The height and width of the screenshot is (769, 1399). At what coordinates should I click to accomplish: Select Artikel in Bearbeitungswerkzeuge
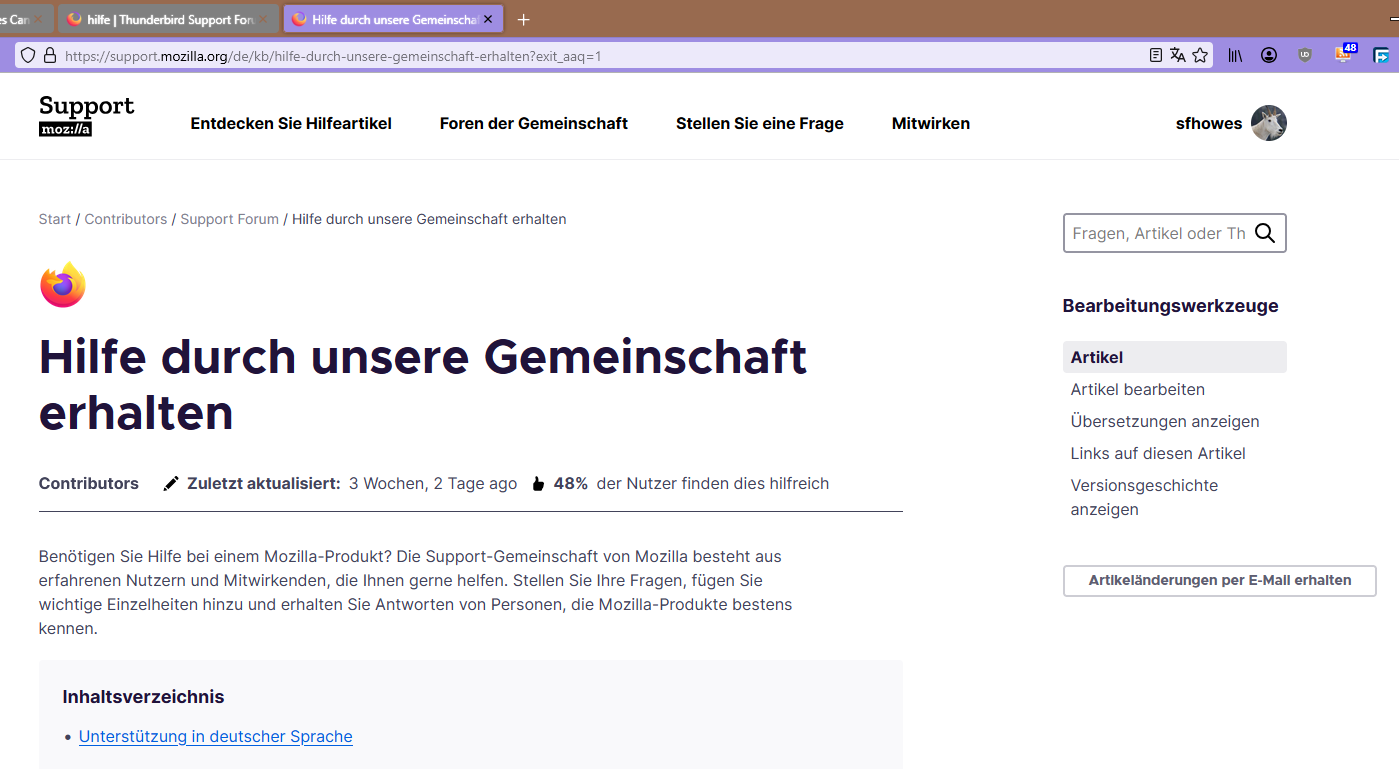(1175, 357)
